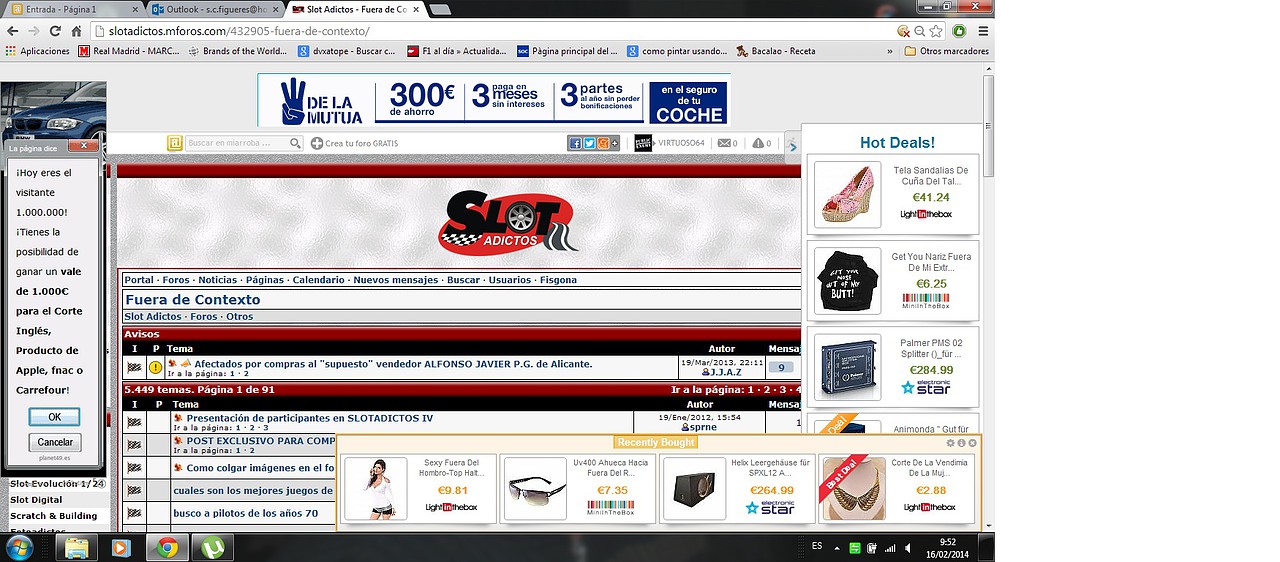Image resolution: width=1280 pixels, height=562 pixels.
Task: Open the Recently Bought ad settings gear
Action: [951, 442]
